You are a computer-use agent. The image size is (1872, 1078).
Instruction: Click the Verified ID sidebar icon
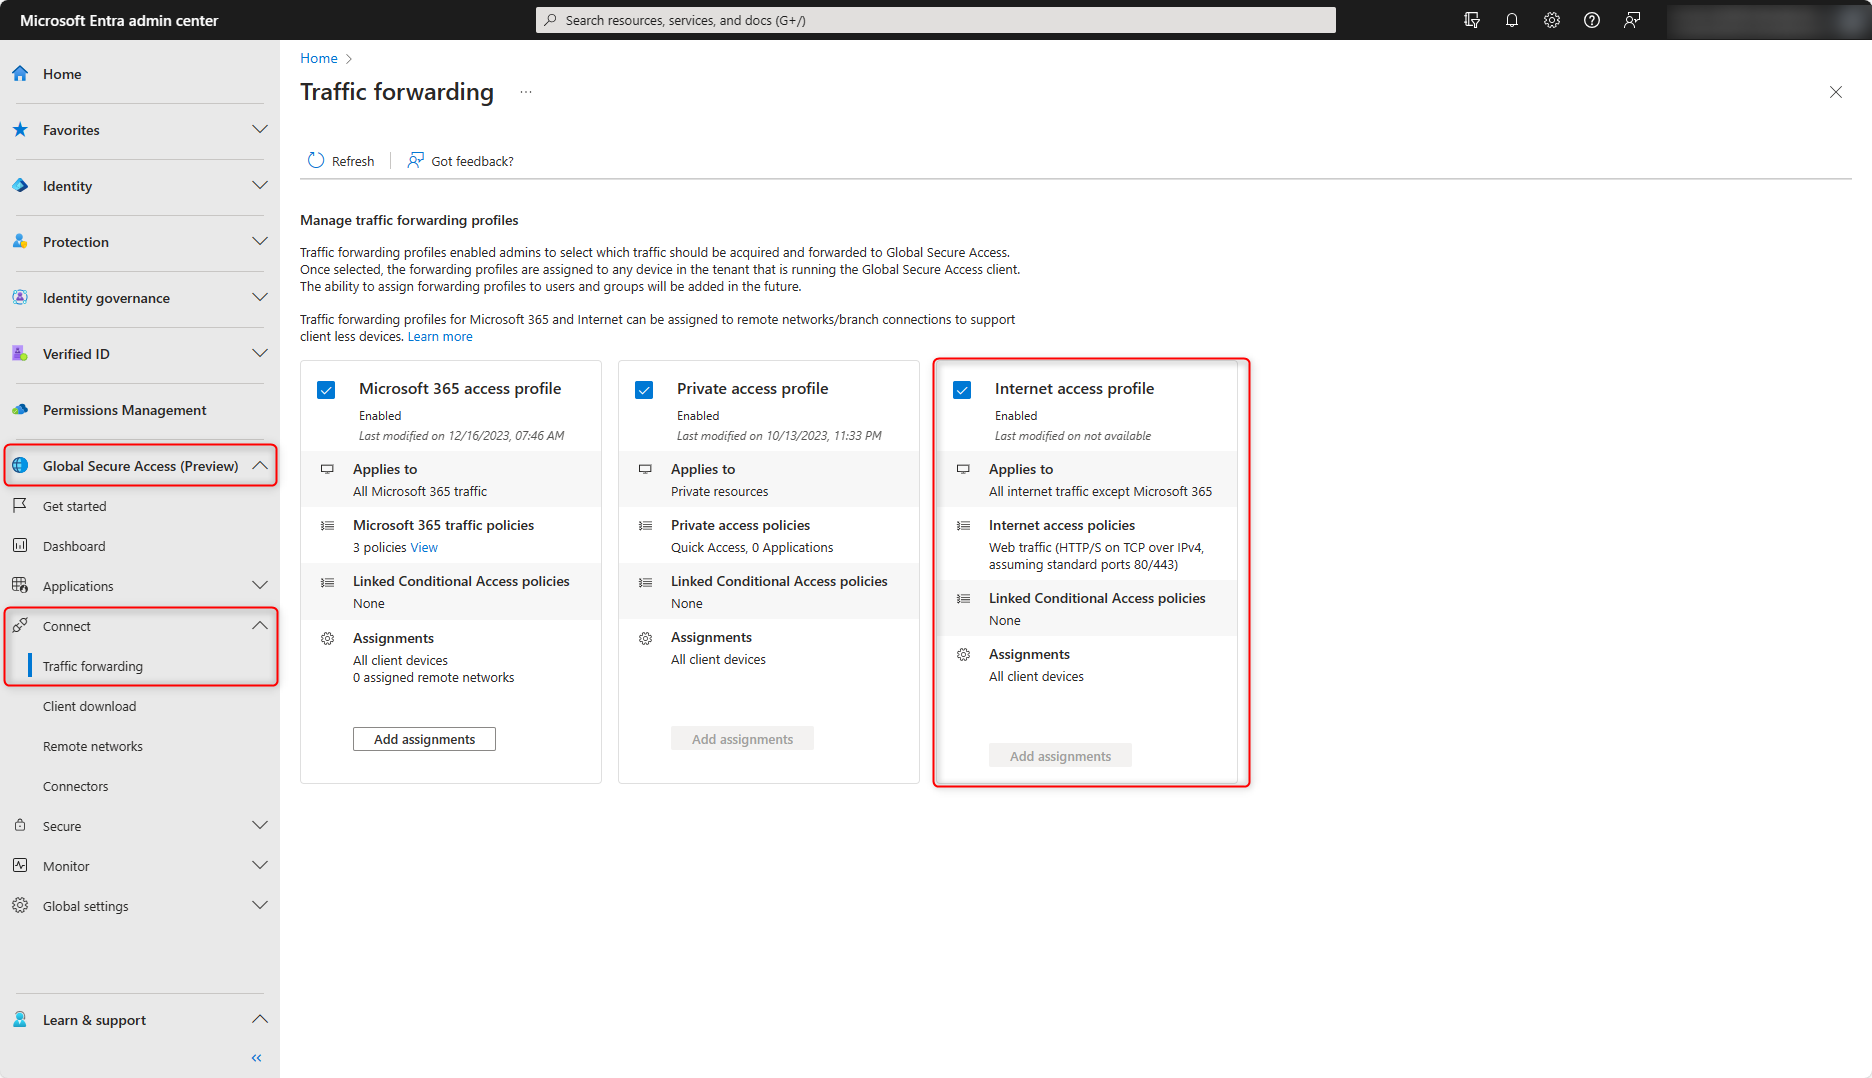20,353
